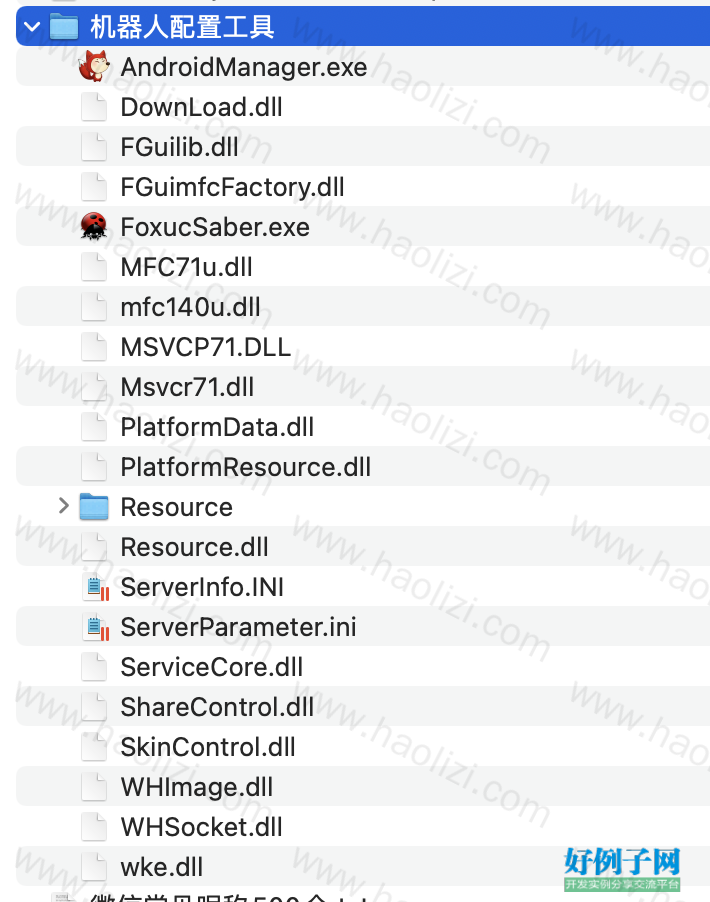Click the 机器人配置工具 folder icon
This screenshot has height=902, width=710.
[x=64, y=26]
